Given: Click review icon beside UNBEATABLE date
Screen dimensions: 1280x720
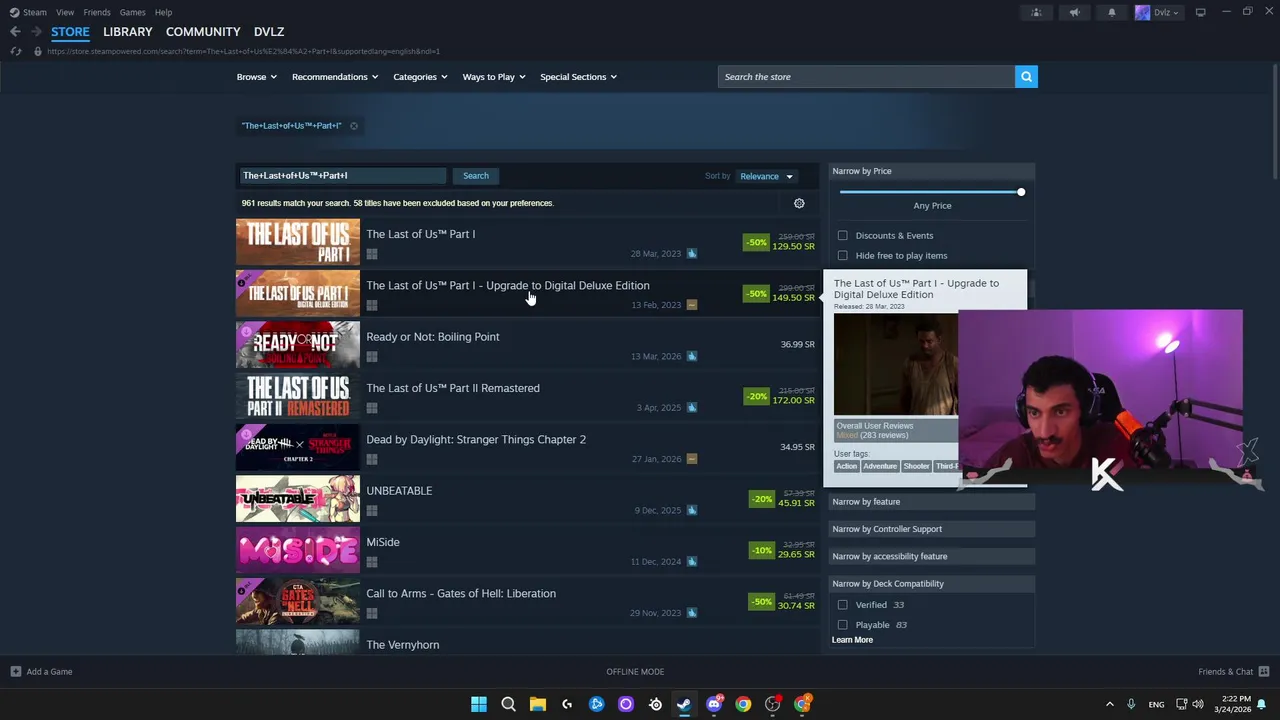Looking at the screenshot, I should tap(691, 510).
